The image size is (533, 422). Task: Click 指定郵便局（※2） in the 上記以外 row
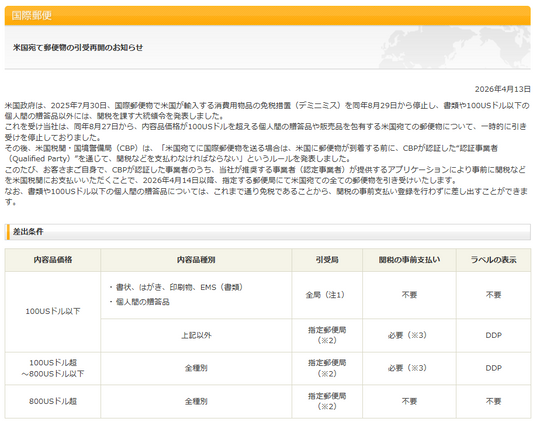tap(327, 335)
